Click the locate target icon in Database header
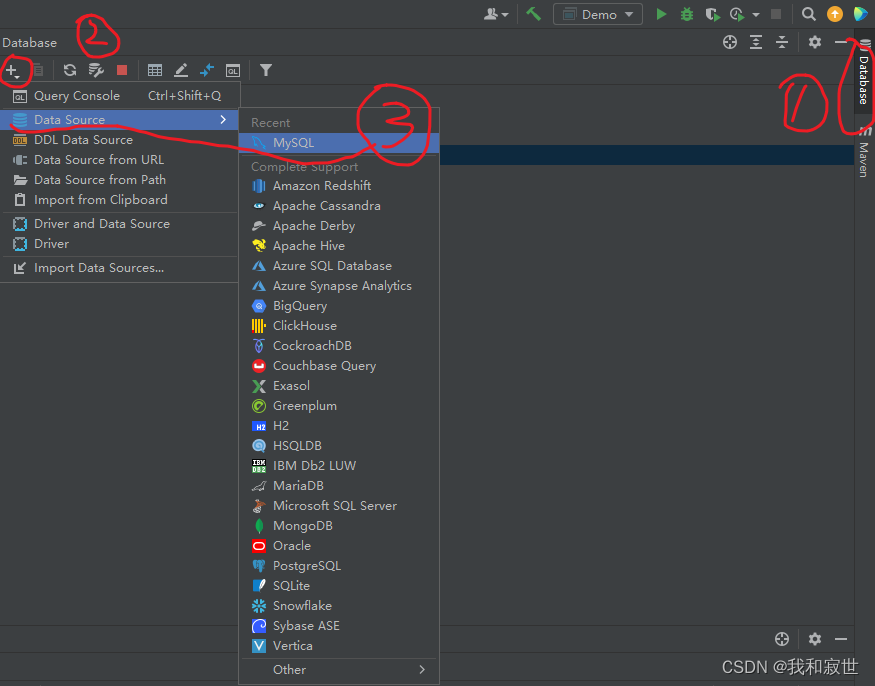Image resolution: width=875 pixels, height=686 pixels. tap(729, 42)
